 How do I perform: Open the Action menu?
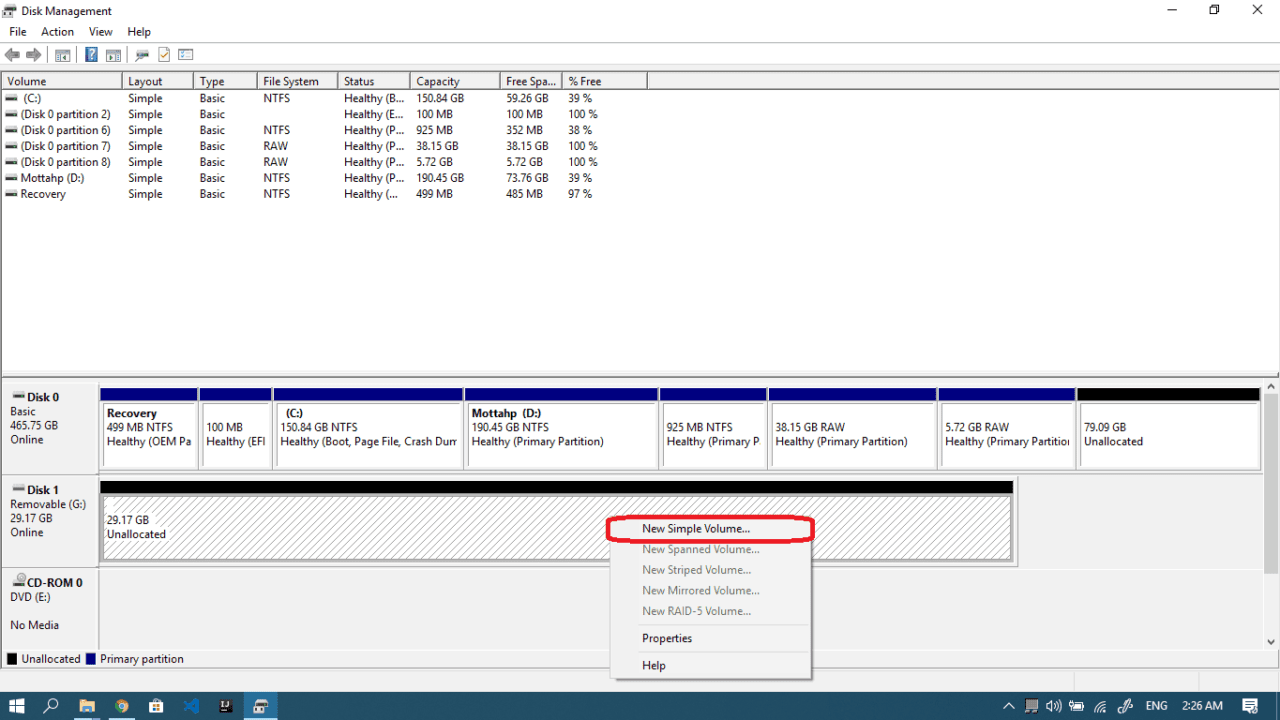57,31
